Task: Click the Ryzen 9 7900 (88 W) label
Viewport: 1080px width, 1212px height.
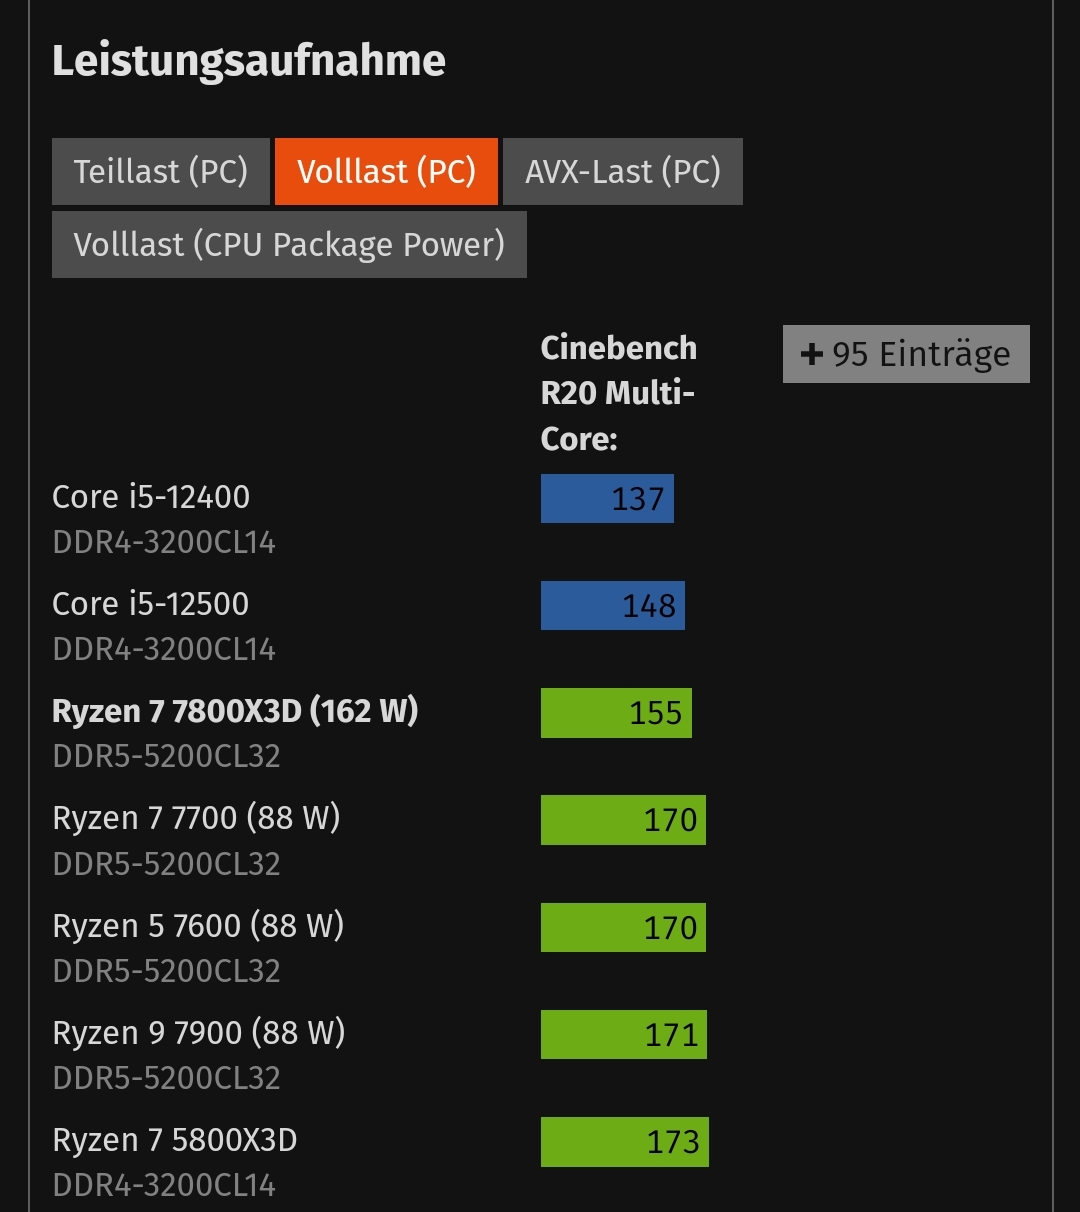Action: coord(198,1032)
